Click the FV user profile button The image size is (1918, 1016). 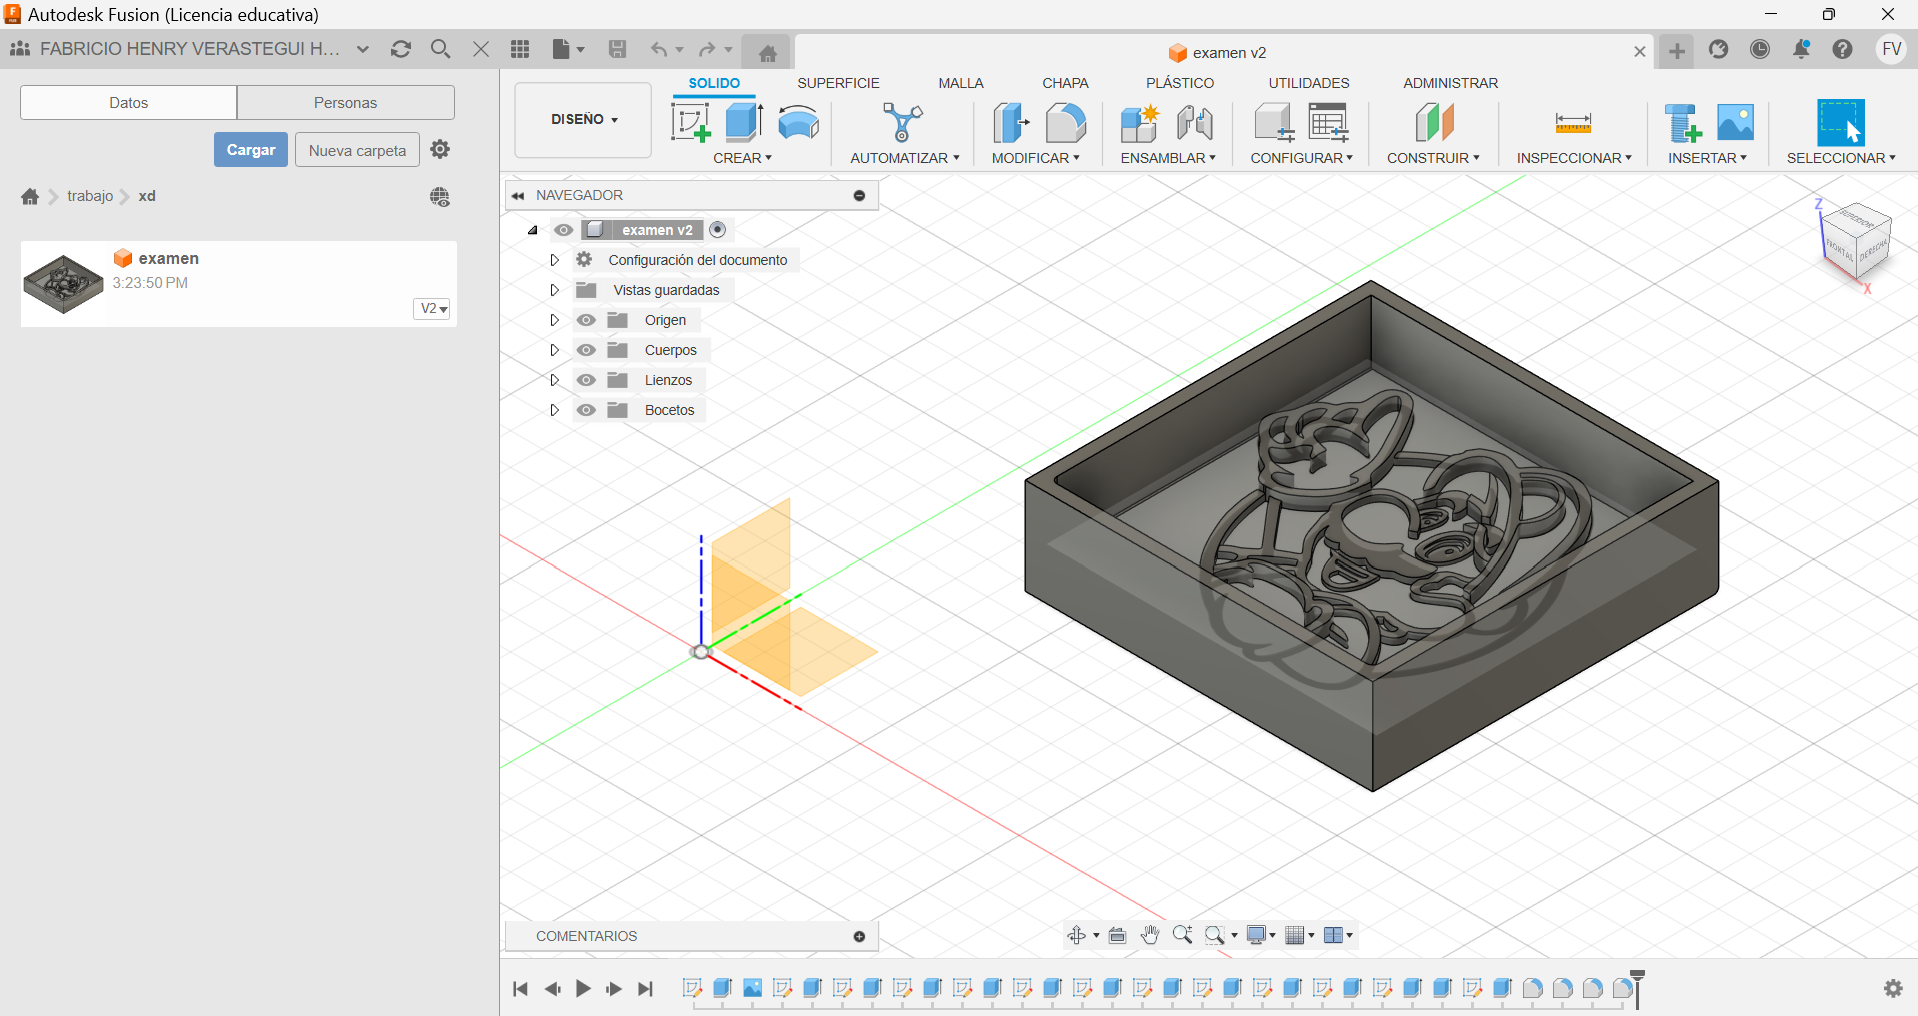click(1891, 49)
